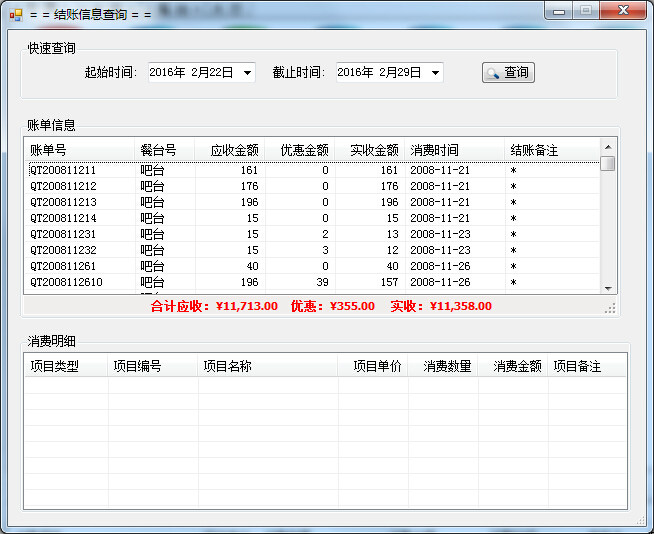
Task: Click the 查询 search button
Action: click(x=508, y=73)
